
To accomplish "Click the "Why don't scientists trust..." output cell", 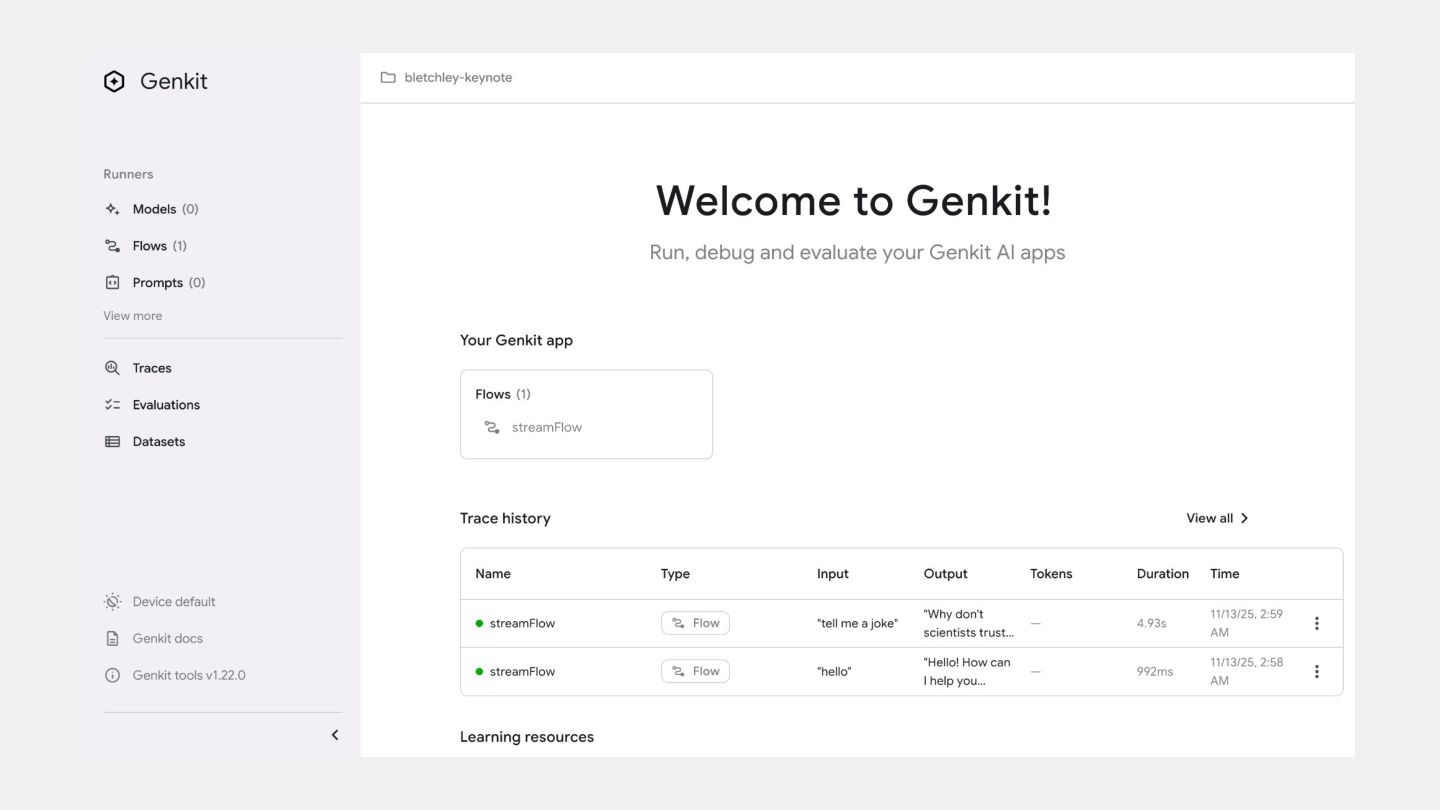I will pos(969,624).
